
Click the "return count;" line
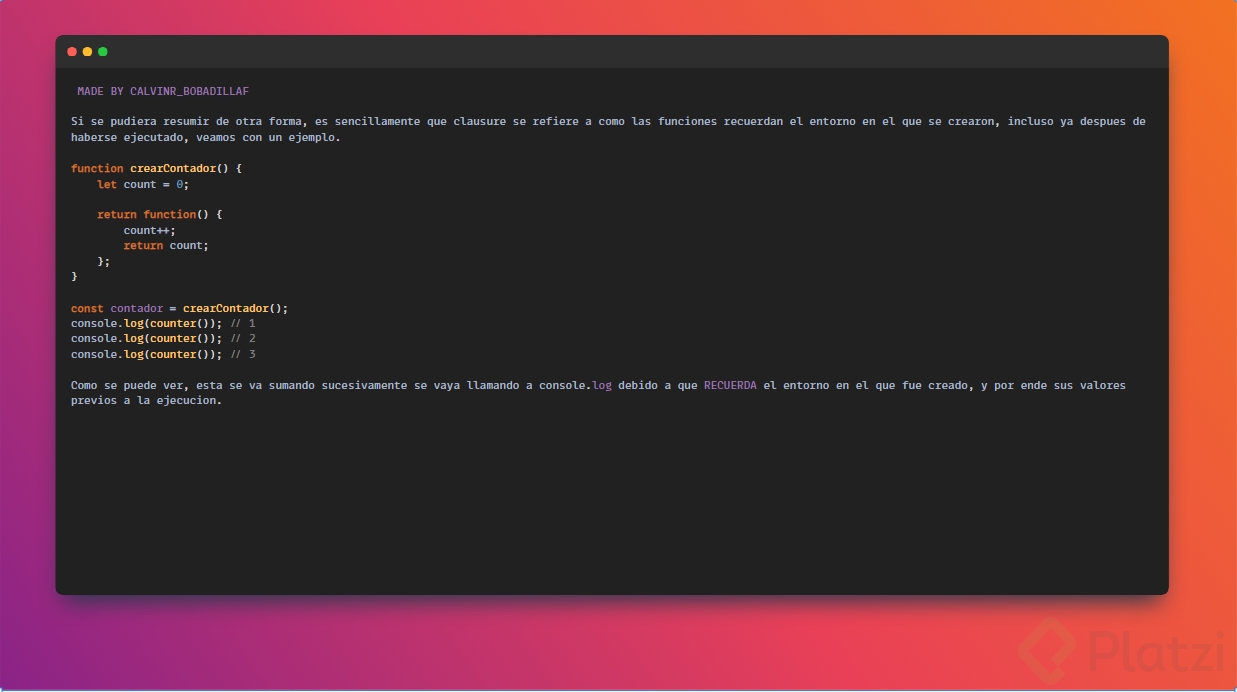coord(166,245)
